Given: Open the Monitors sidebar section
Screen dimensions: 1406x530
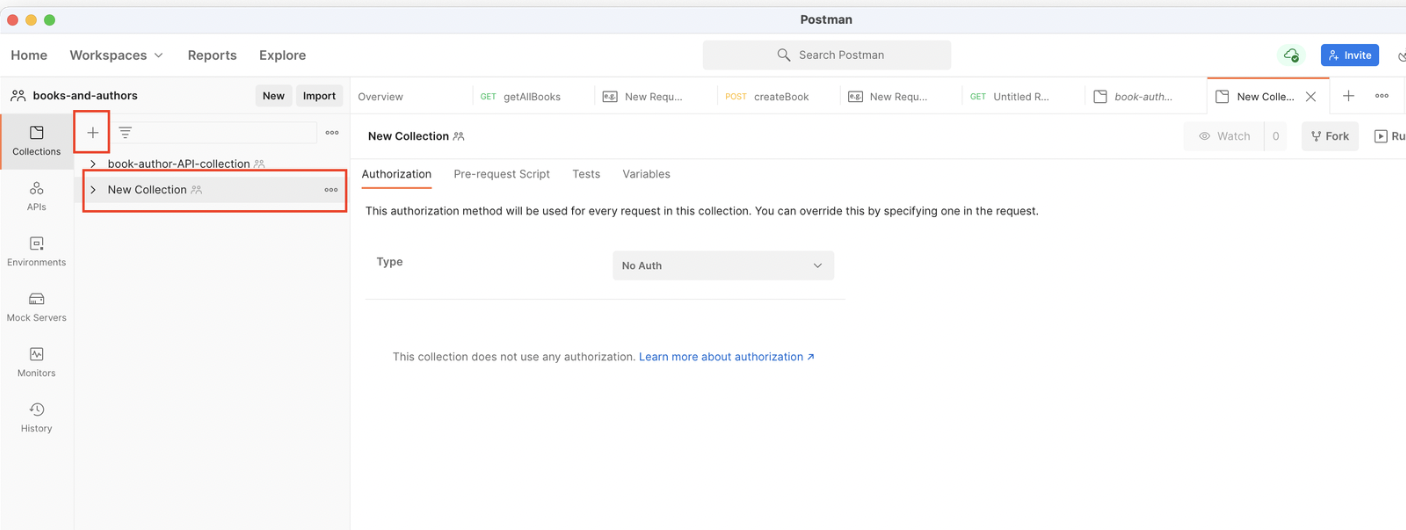Looking at the screenshot, I should click(x=37, y=362).
